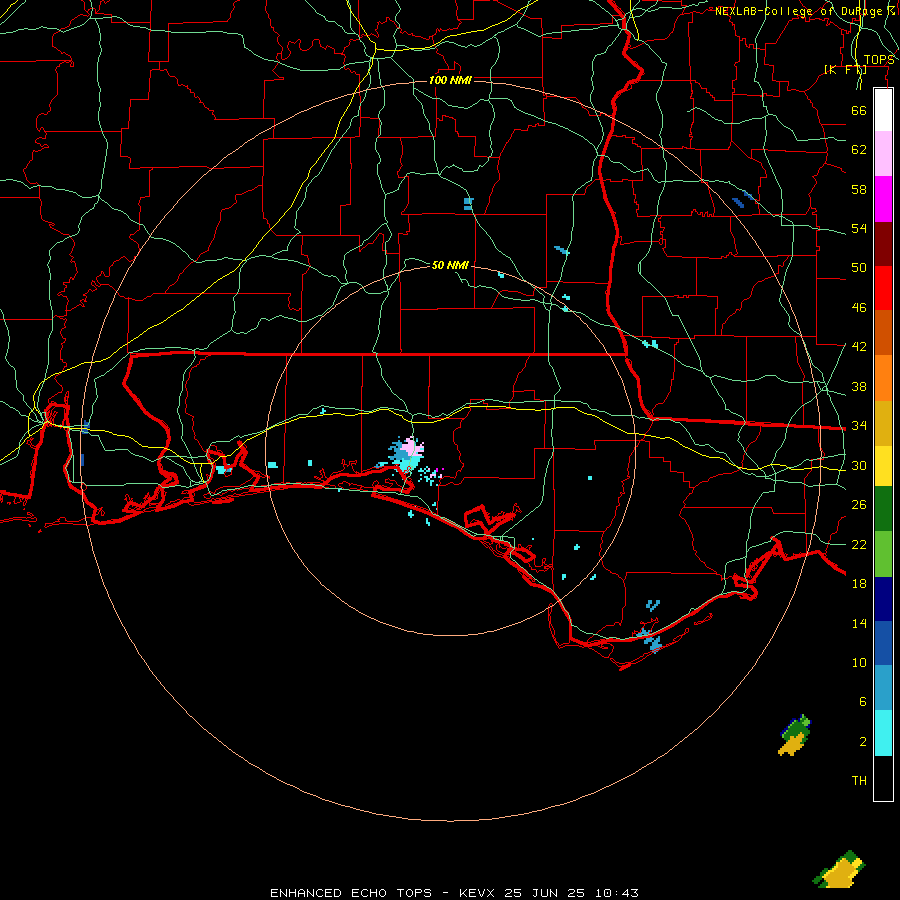Click the '50' legend value
900x900 pixels.
(859, 268)
